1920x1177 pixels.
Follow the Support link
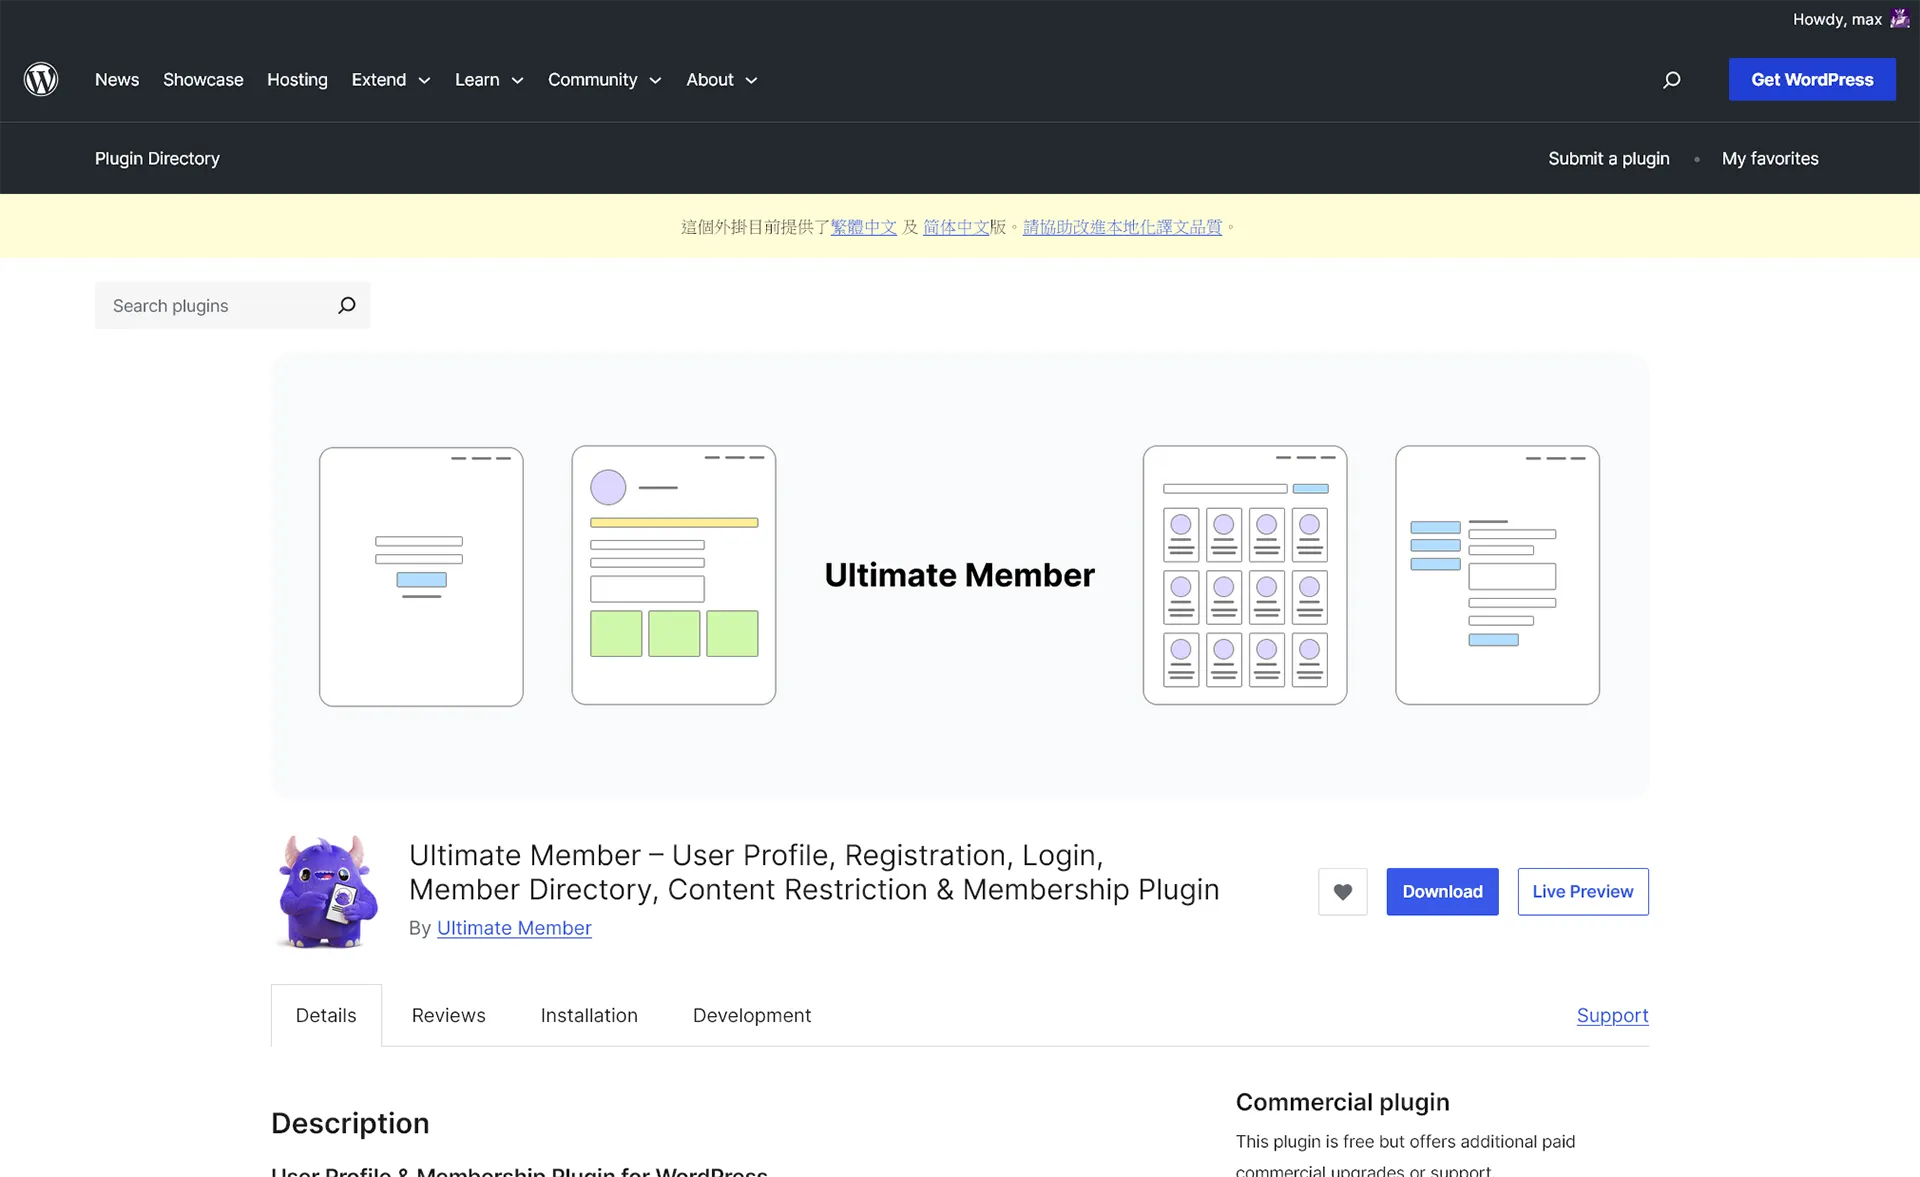point(1612,1015)
